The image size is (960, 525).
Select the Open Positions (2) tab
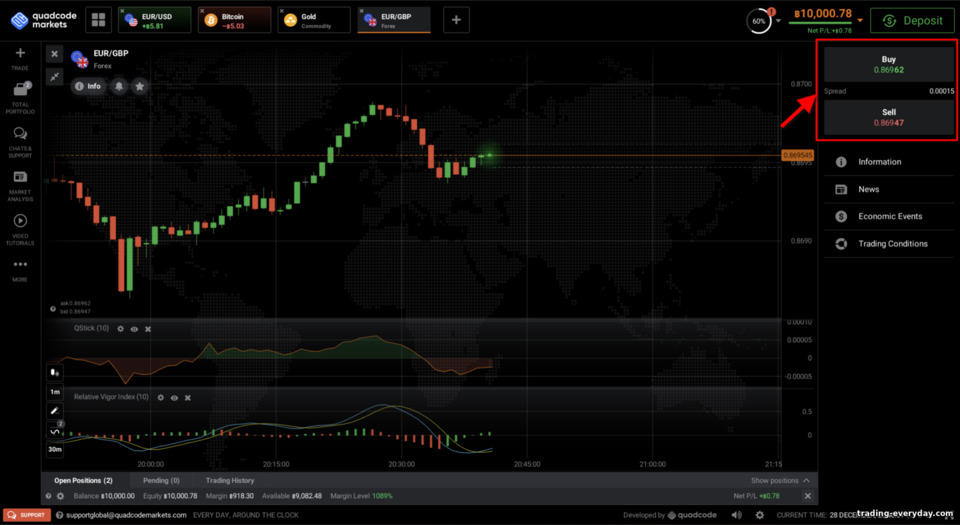tap(83, 480)
